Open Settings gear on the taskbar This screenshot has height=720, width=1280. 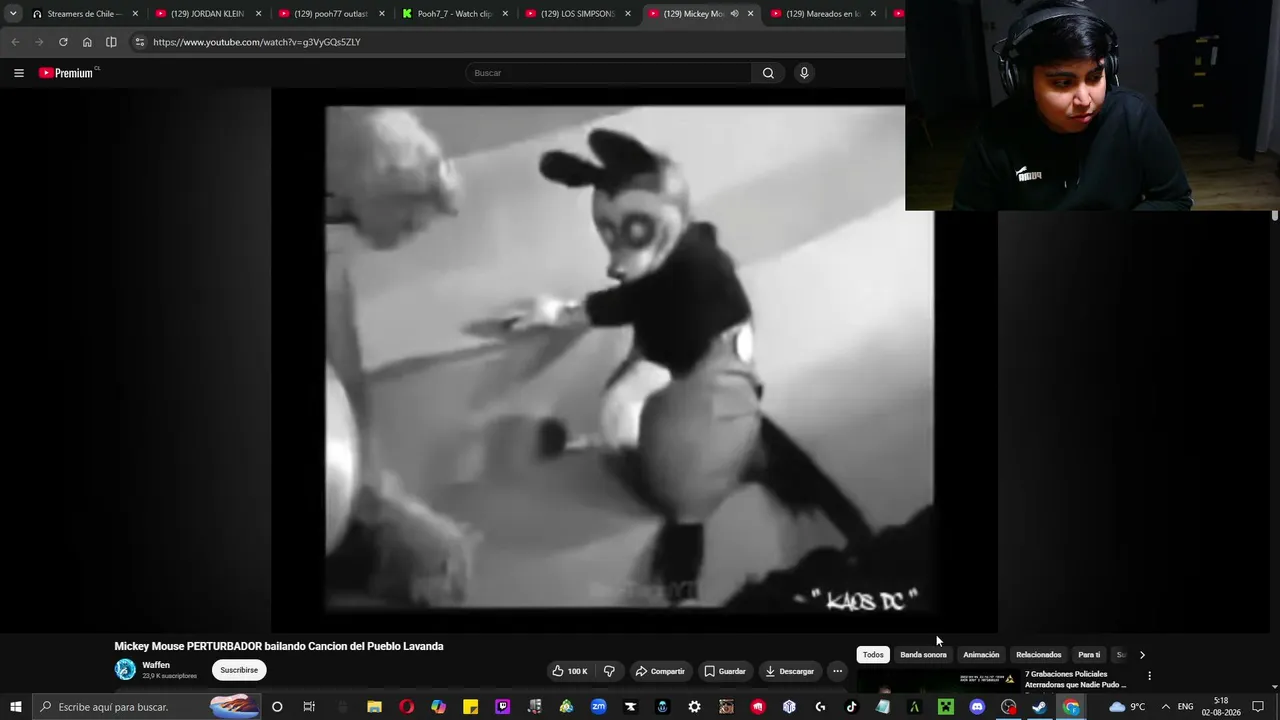point(694,707)
